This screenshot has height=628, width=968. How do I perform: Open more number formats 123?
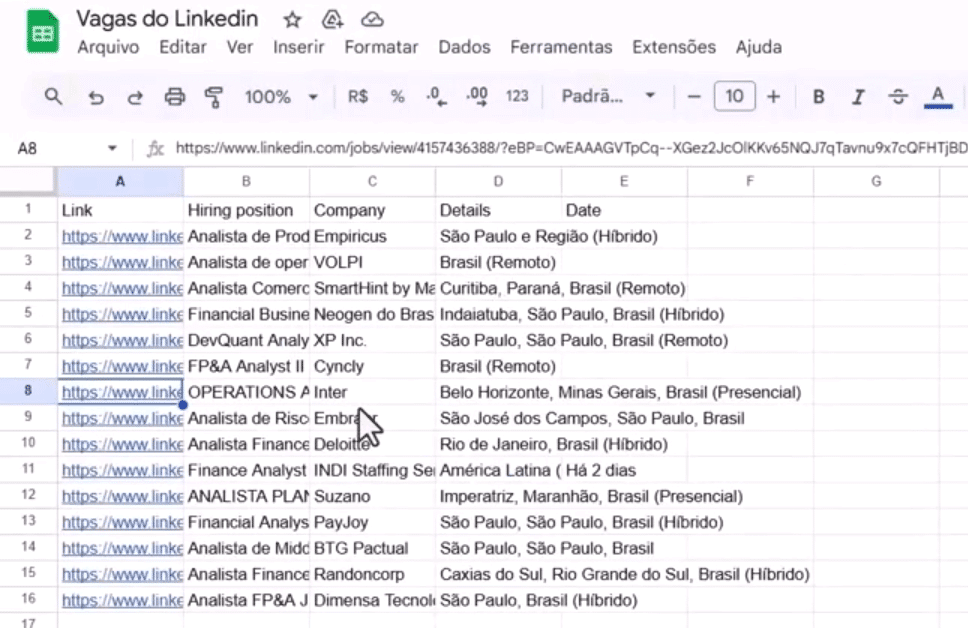517,96
